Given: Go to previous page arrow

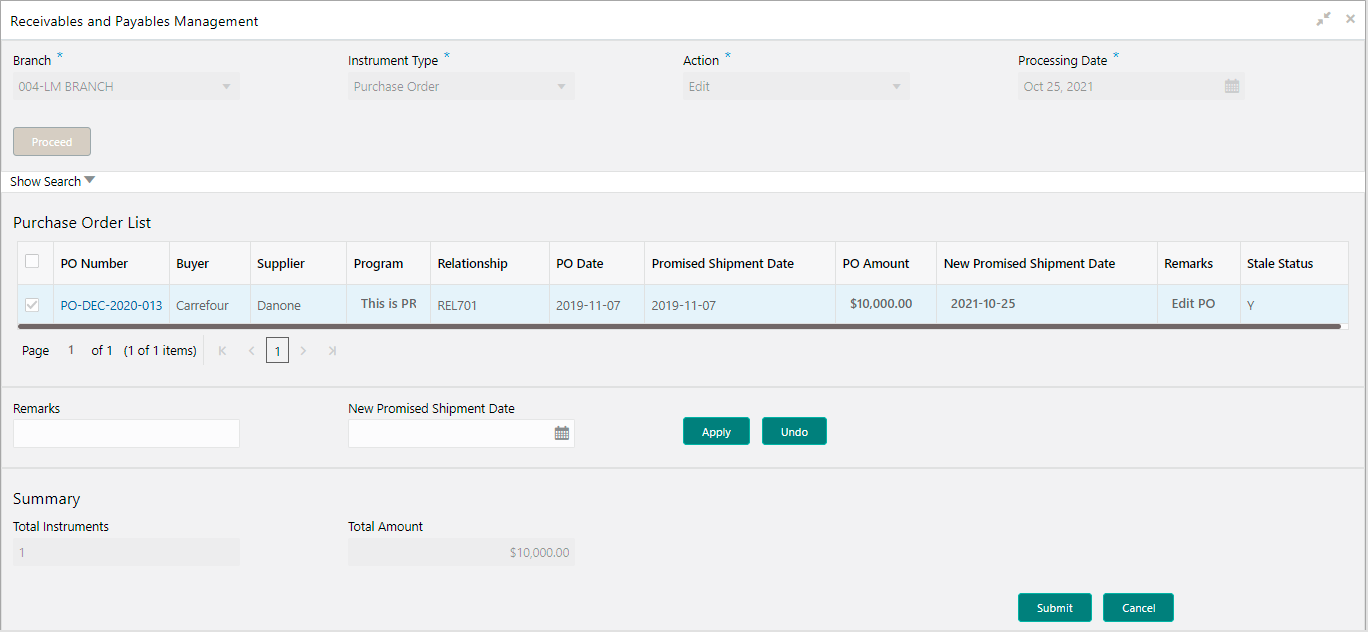Looking at the screenshot, I should point(251,351).
